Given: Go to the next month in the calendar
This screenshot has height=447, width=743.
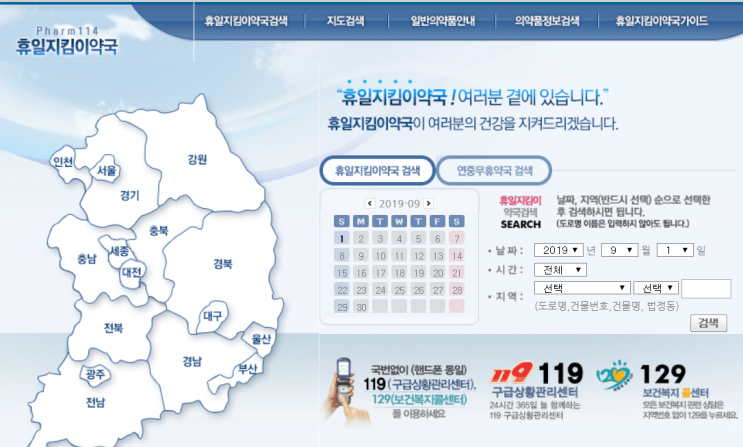Looking at the screenshot, I should click(428, 203).
